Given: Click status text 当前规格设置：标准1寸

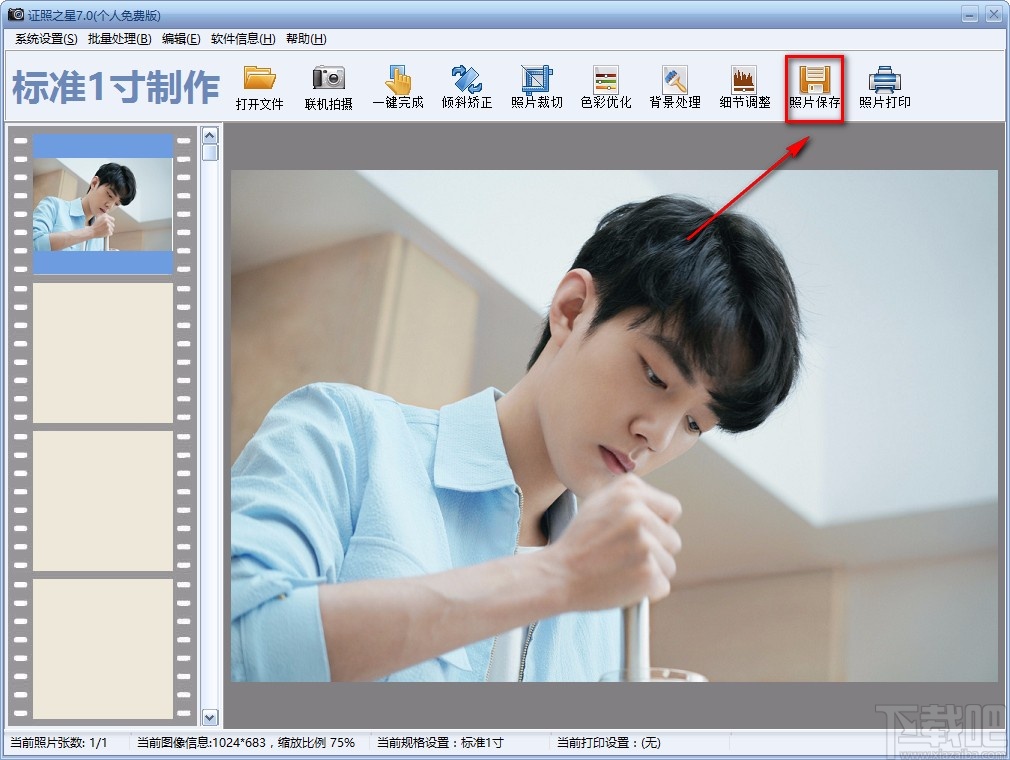Looking at the screenshot, I should pos(440,743).
